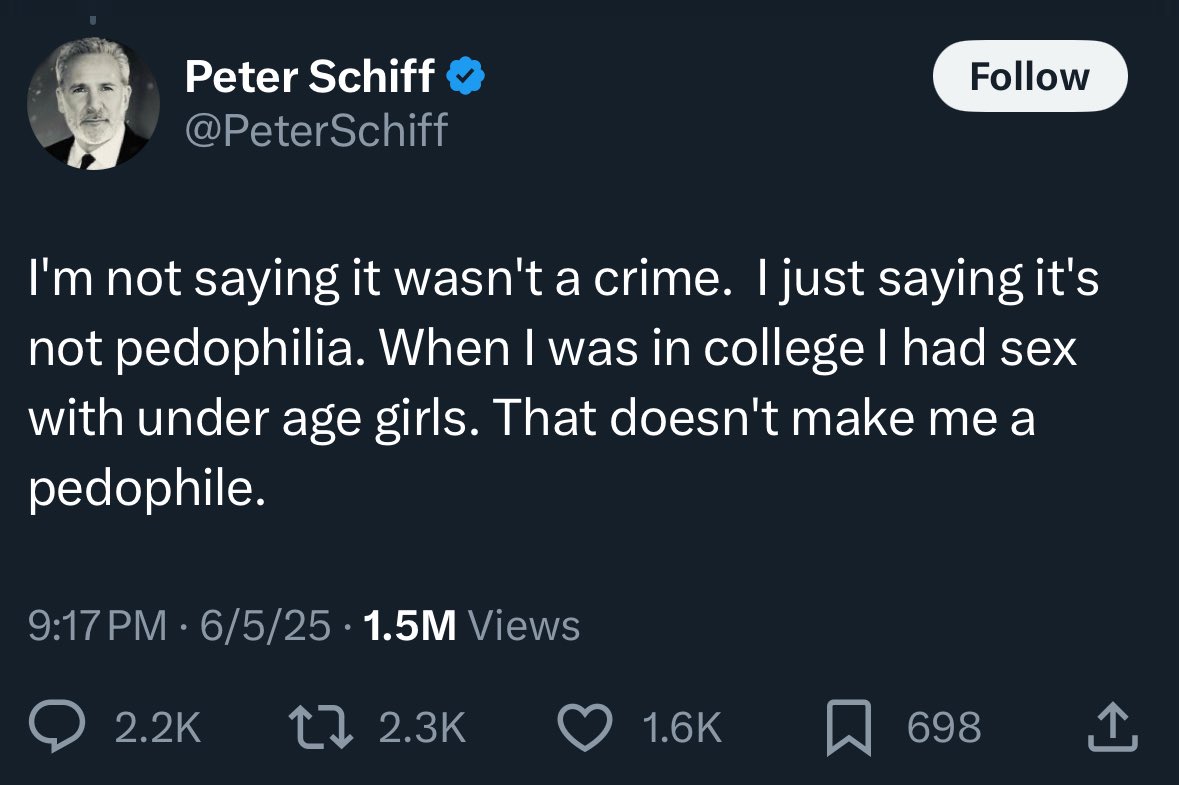The image size is (1179, 785).
Task: Follow the Peter Schiff account
Action: [1030, 76]
